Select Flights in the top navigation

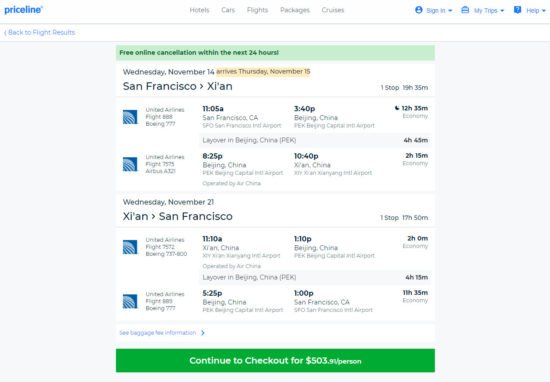(257, 10)
